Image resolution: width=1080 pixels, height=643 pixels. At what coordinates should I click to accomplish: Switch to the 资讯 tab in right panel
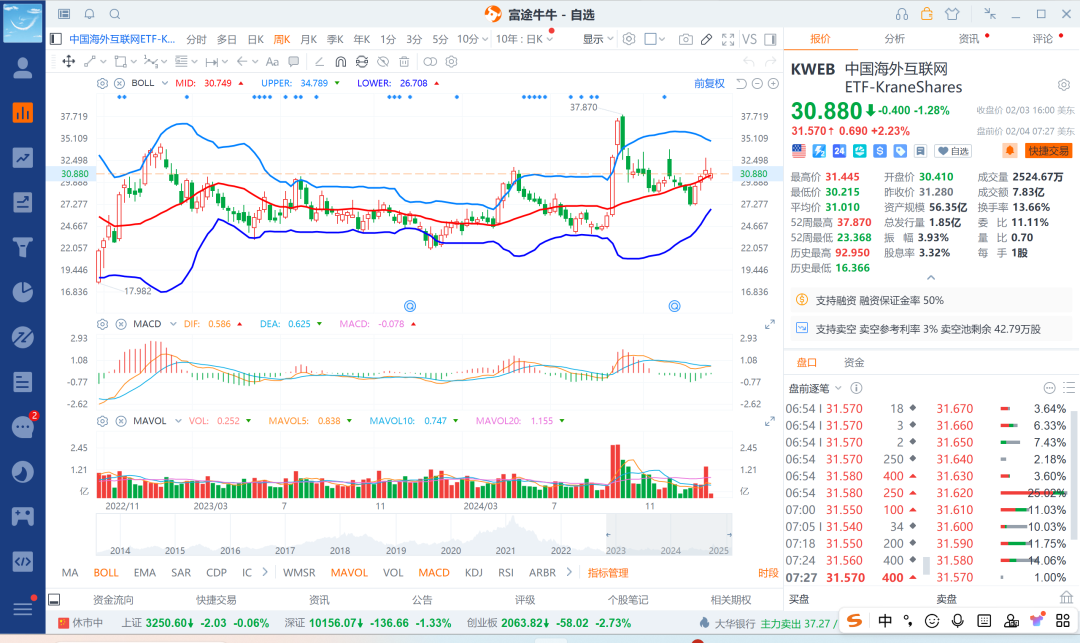pos(968,39)
